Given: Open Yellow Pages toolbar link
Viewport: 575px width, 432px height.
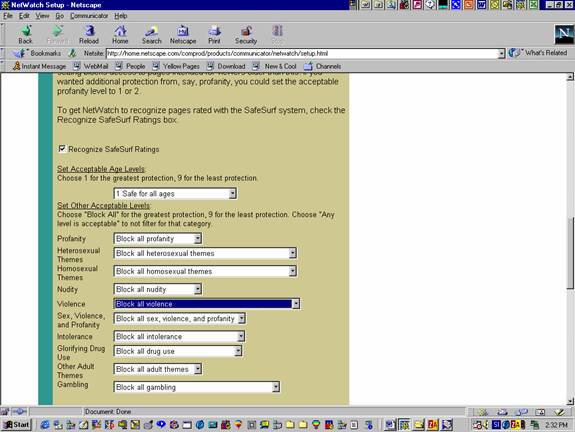Looking at the screenshot, I should (176, 66).
